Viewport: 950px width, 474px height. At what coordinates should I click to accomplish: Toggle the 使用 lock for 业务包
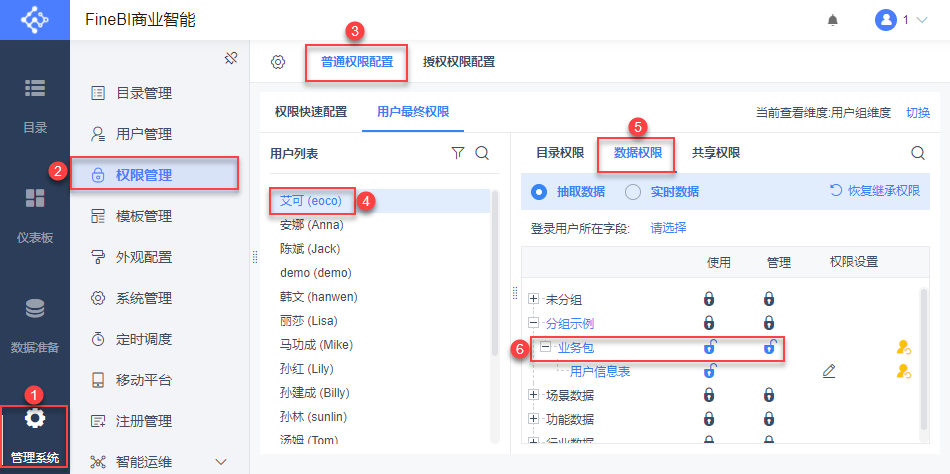709,347
